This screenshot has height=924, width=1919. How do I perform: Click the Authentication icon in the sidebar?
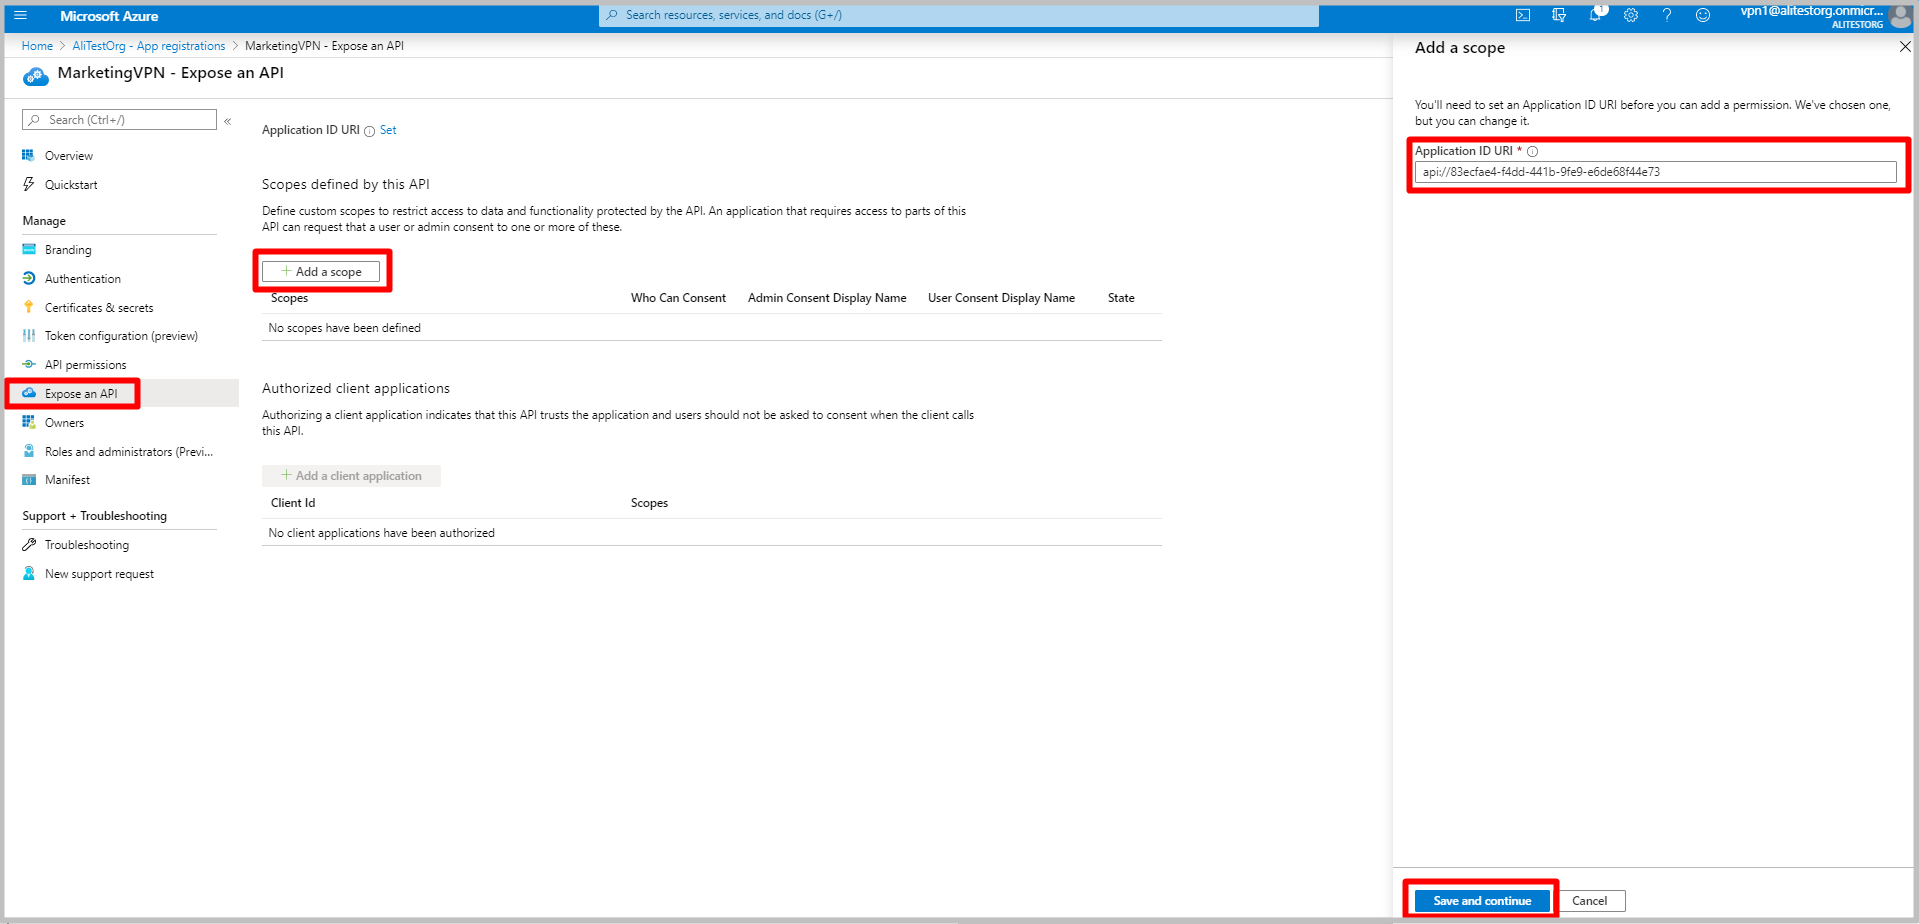pyautogui.click(x=29, y=278)
